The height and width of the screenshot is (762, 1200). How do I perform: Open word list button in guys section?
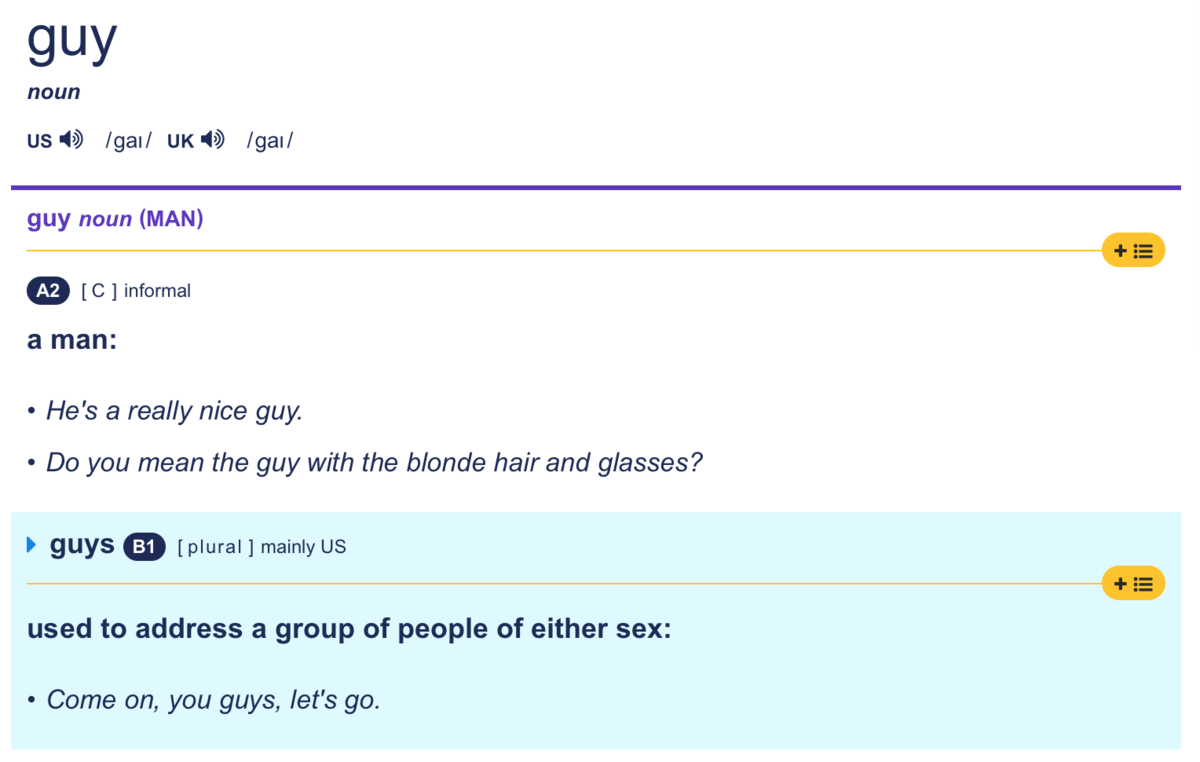point(1133,583)
